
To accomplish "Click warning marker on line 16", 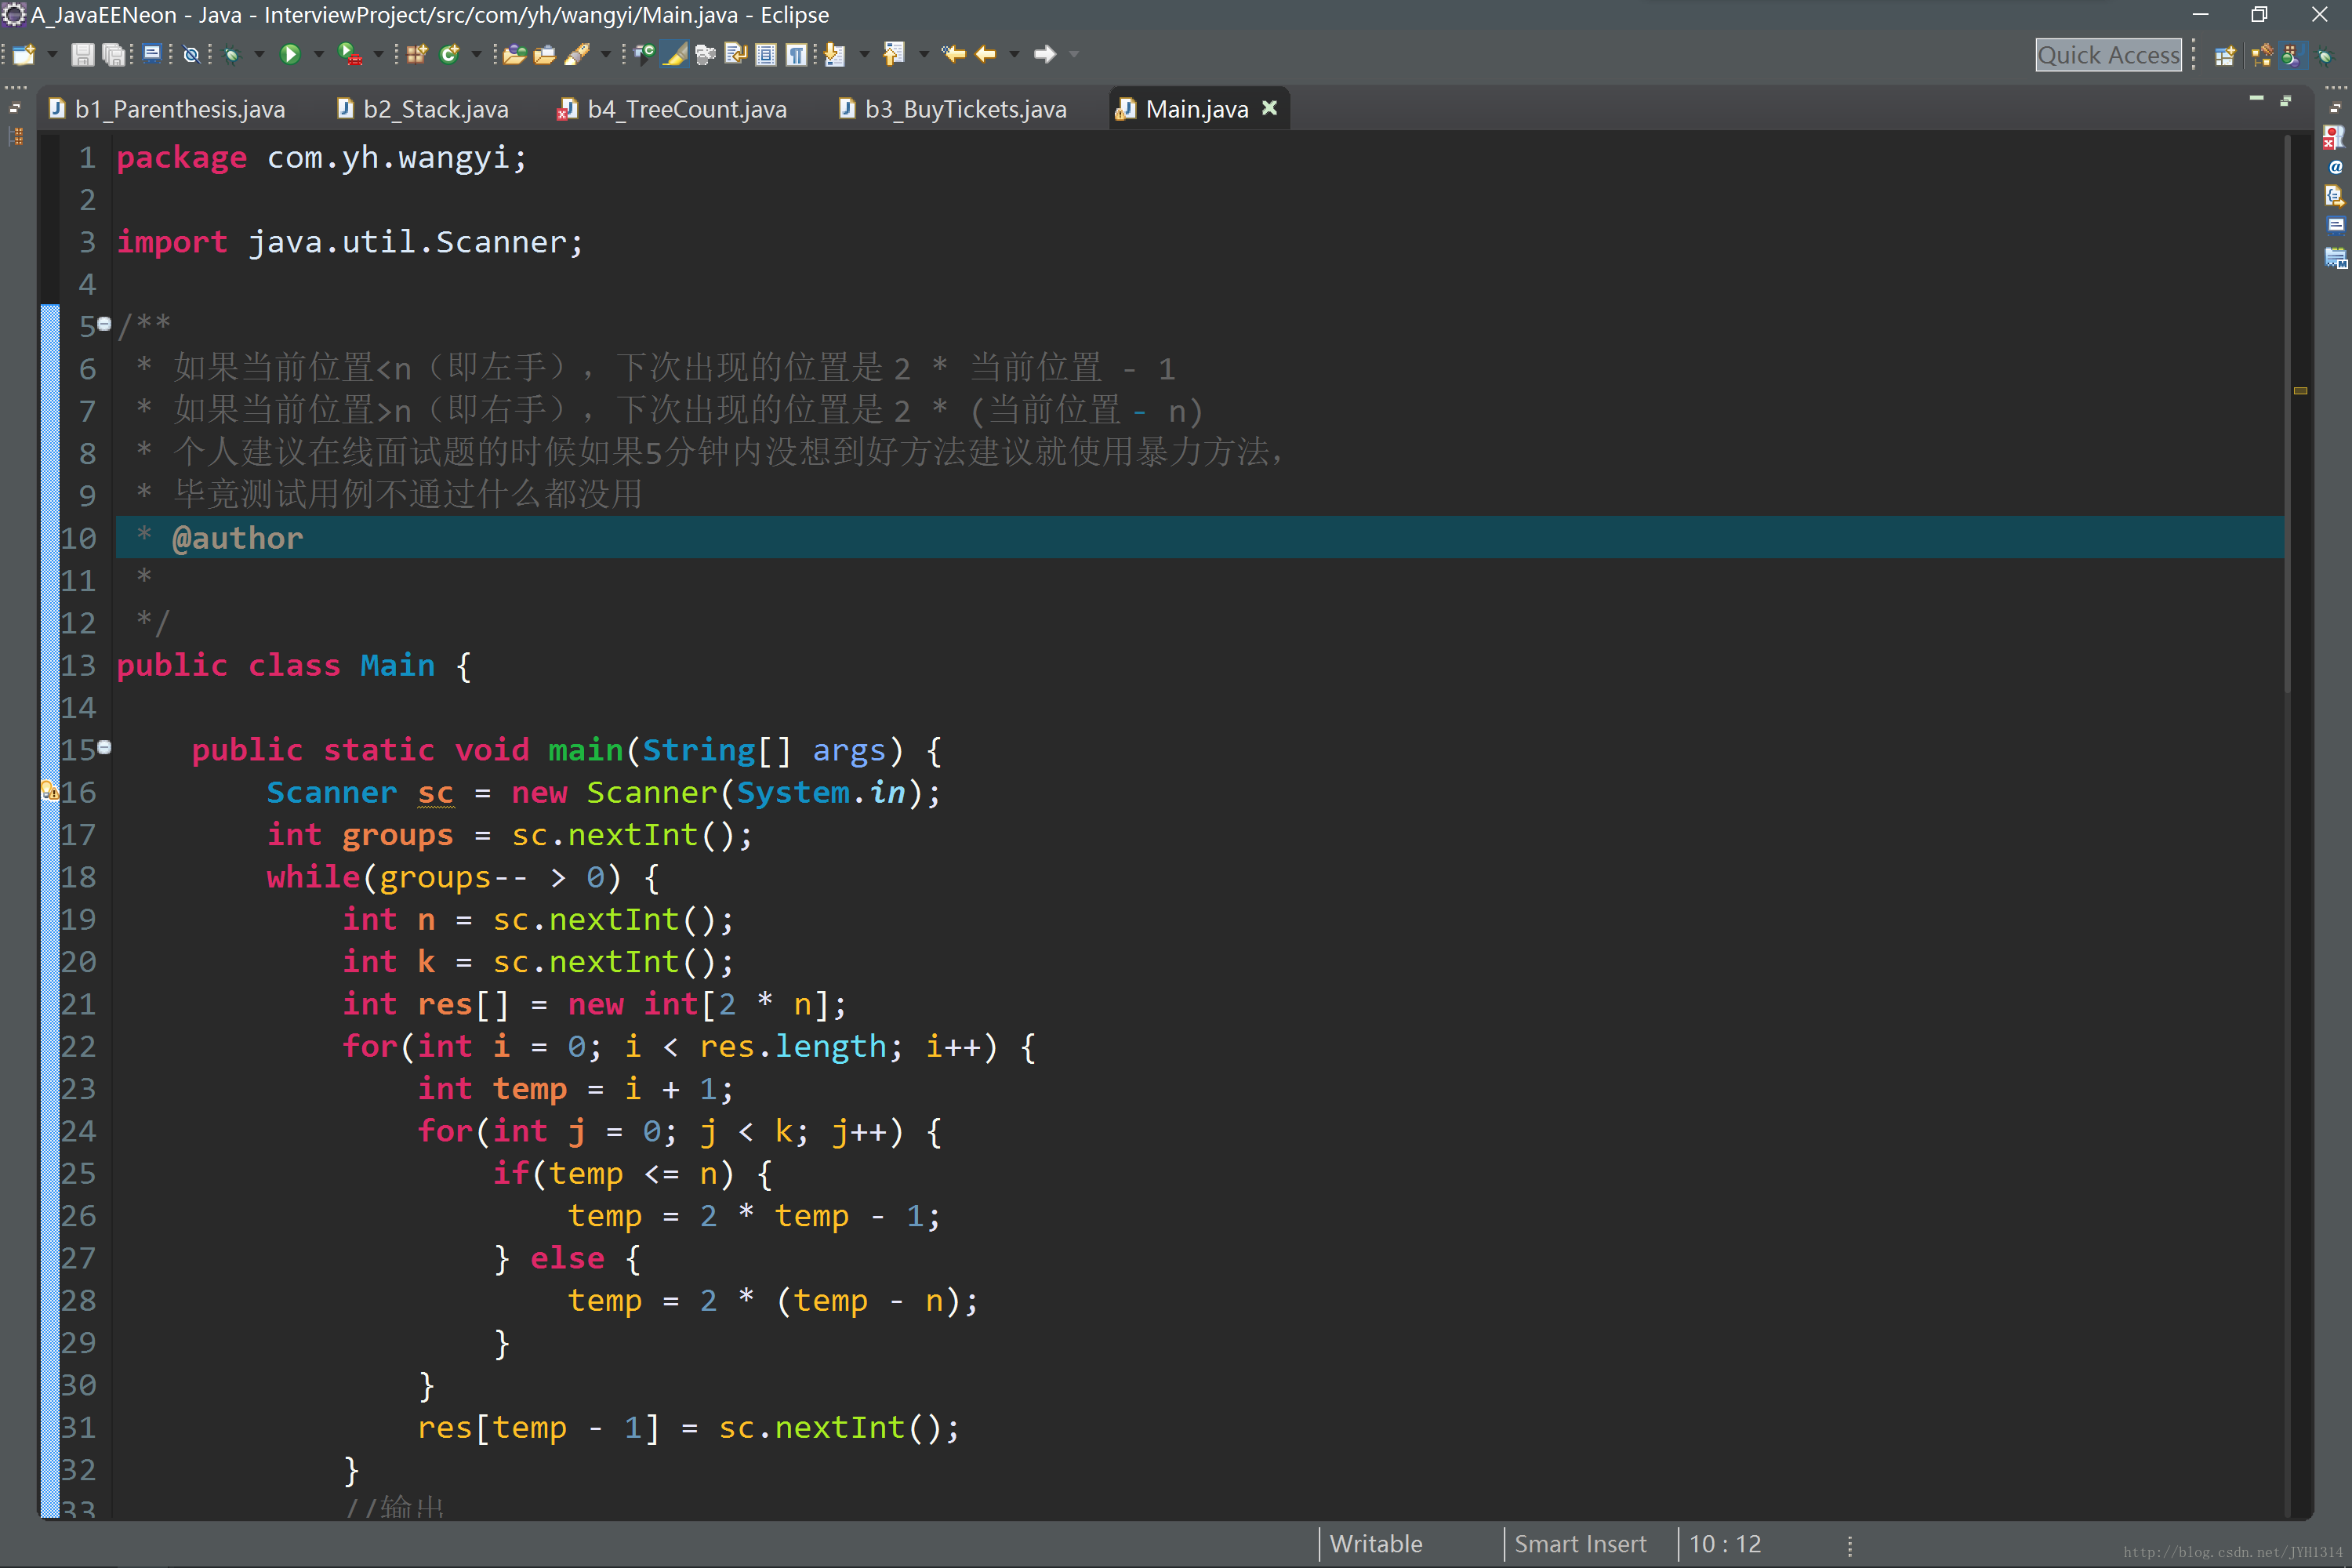I will coord(49,792).
